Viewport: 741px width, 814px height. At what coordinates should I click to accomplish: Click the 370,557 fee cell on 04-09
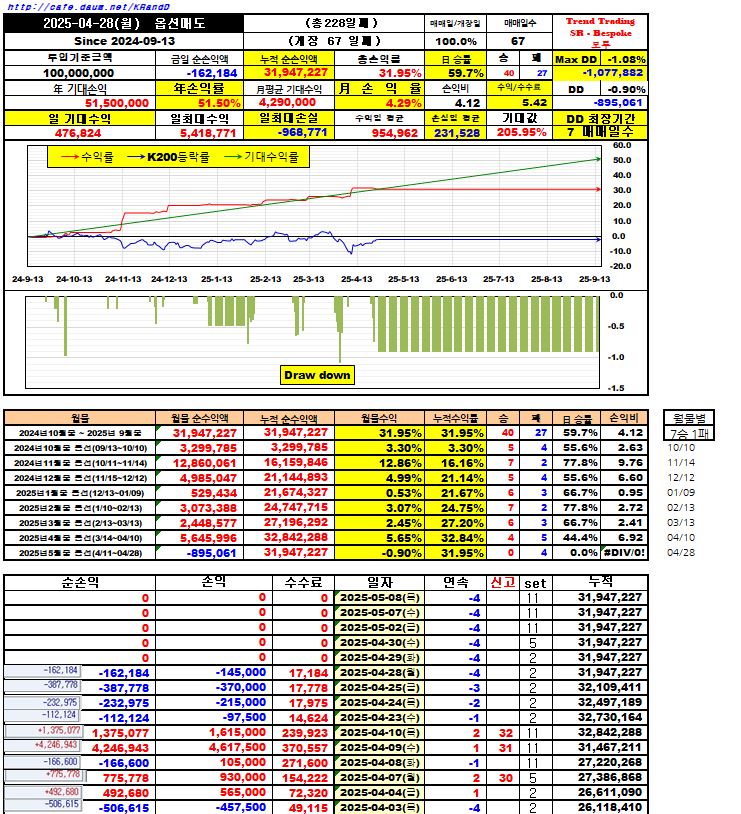pos(305,748)
